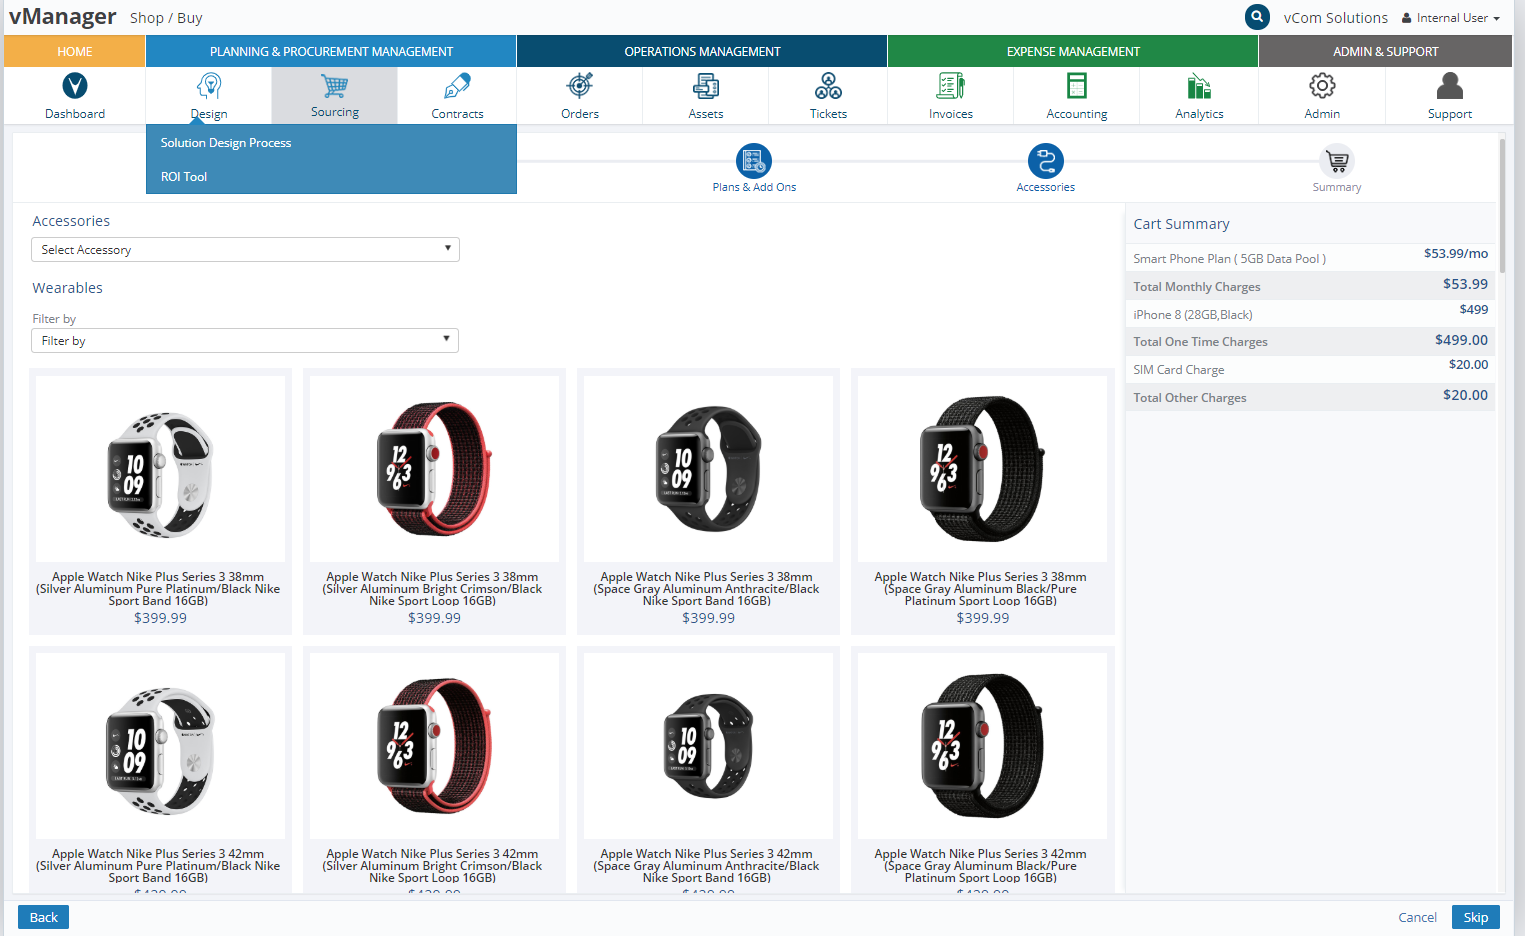Select 38mm Space Gray Black/Pure Platinum Loop watch
The height and width of the screenshot is (936, 1525).
coord(982,469)
